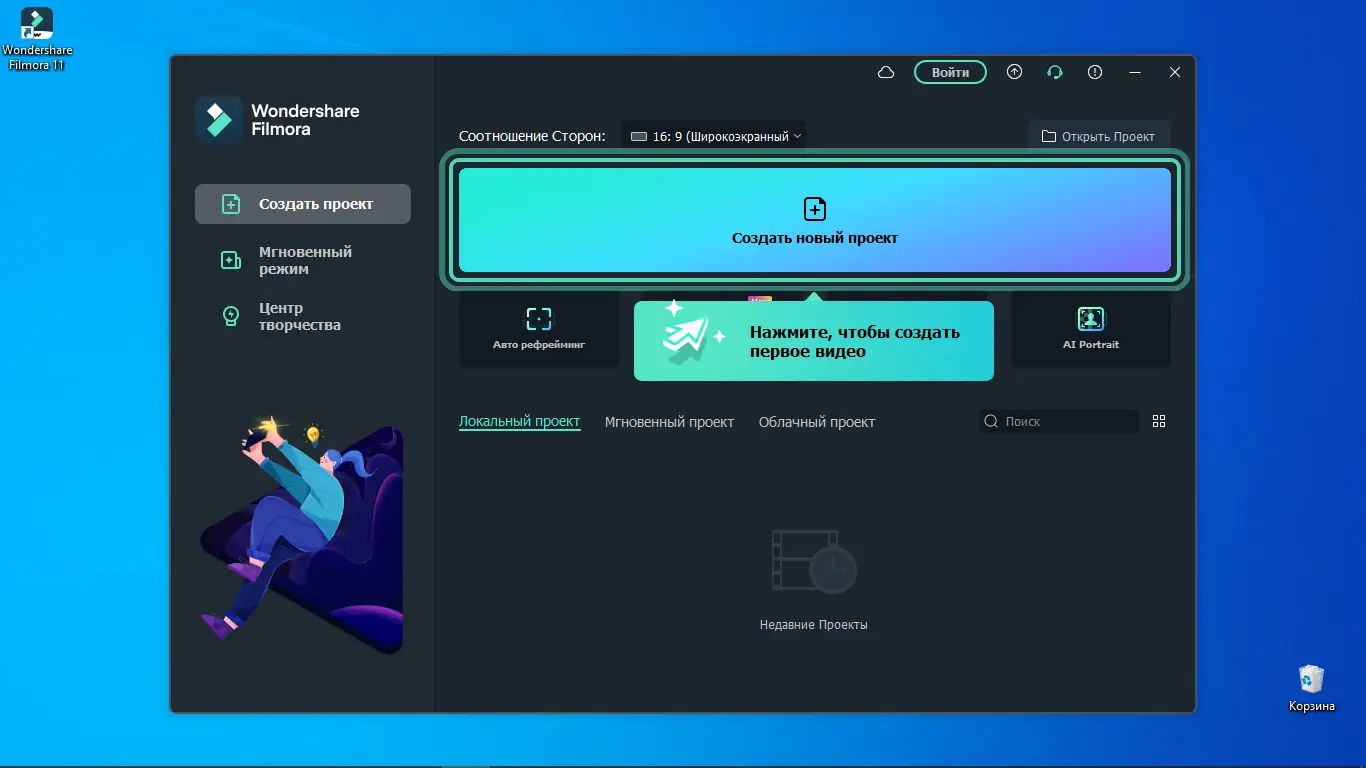This screenshot has height=768, width=1366.
Task: Open Центр творчества in the sidebar
Action: point(303,316)
